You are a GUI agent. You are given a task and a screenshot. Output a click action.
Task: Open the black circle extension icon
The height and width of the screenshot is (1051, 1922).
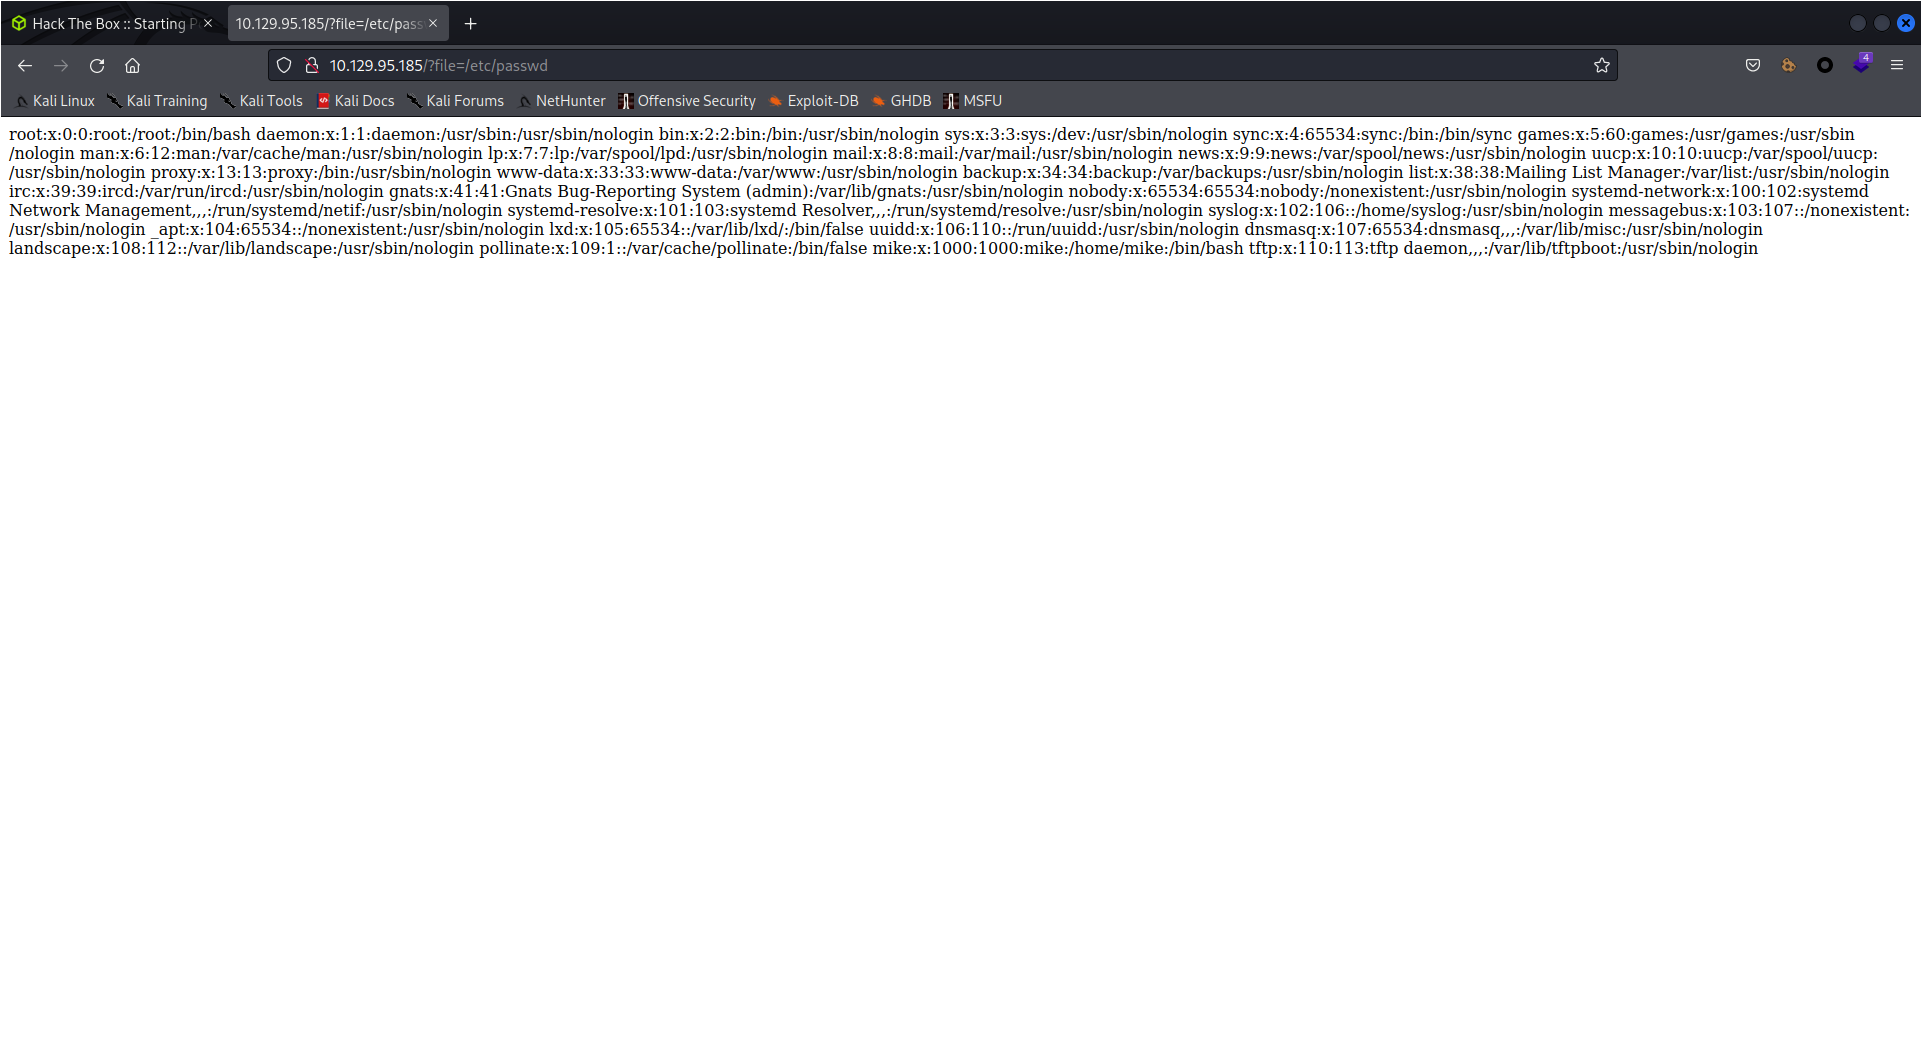click(1825, 66)
